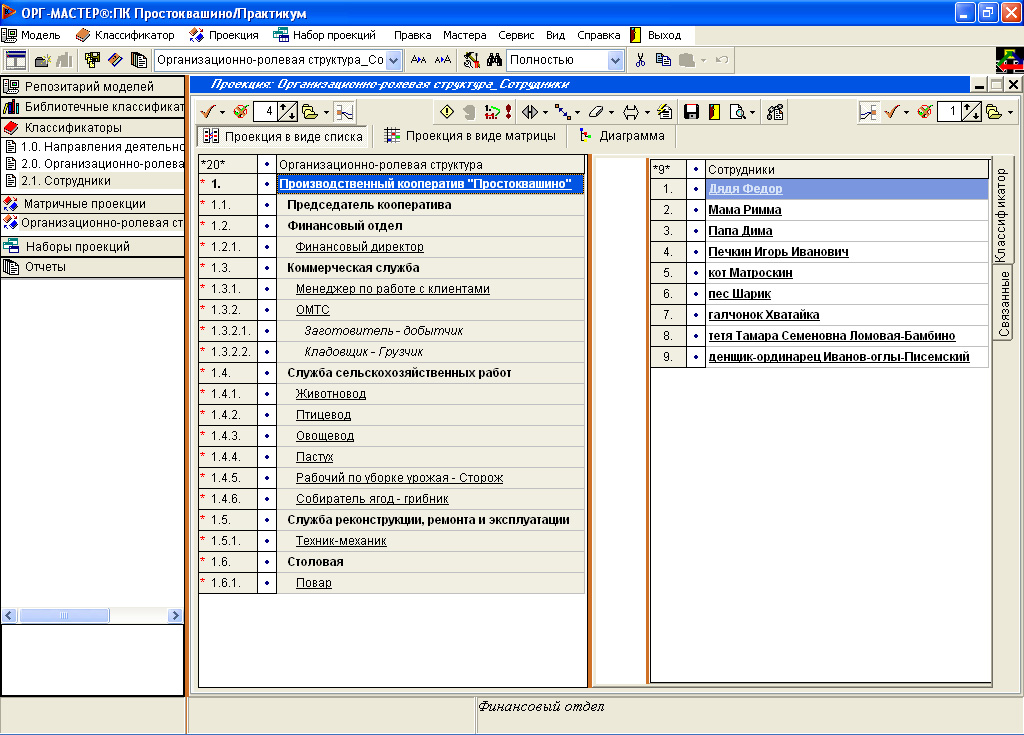Image resolution: width=1024 pixels, height=735 pixels.
Task: Open the 'Полностью' search mode dropdown
Action: pos(616,60)
